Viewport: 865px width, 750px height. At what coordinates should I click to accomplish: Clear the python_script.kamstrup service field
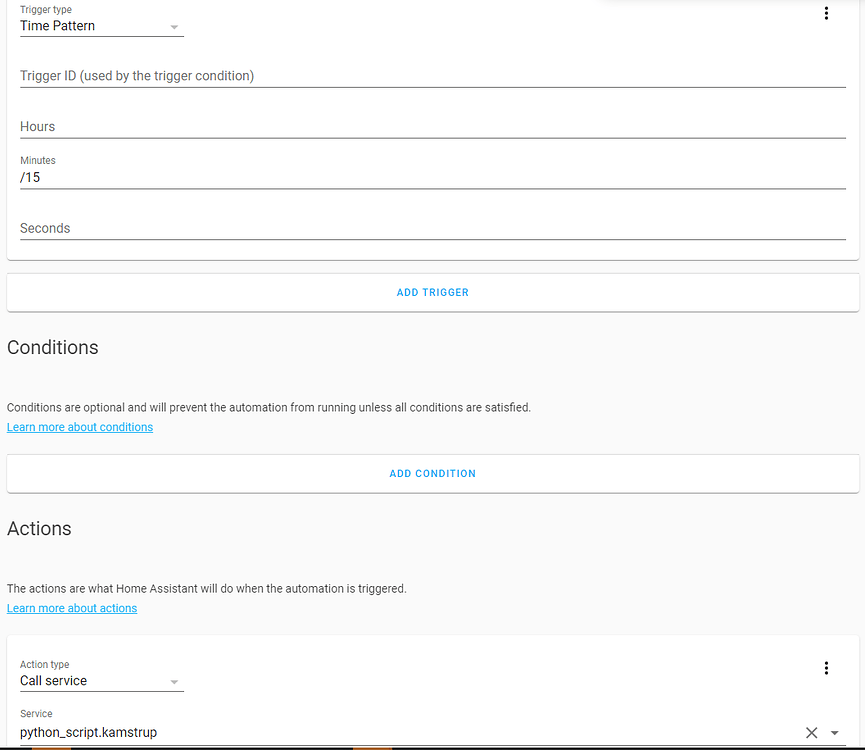(811, 732)
